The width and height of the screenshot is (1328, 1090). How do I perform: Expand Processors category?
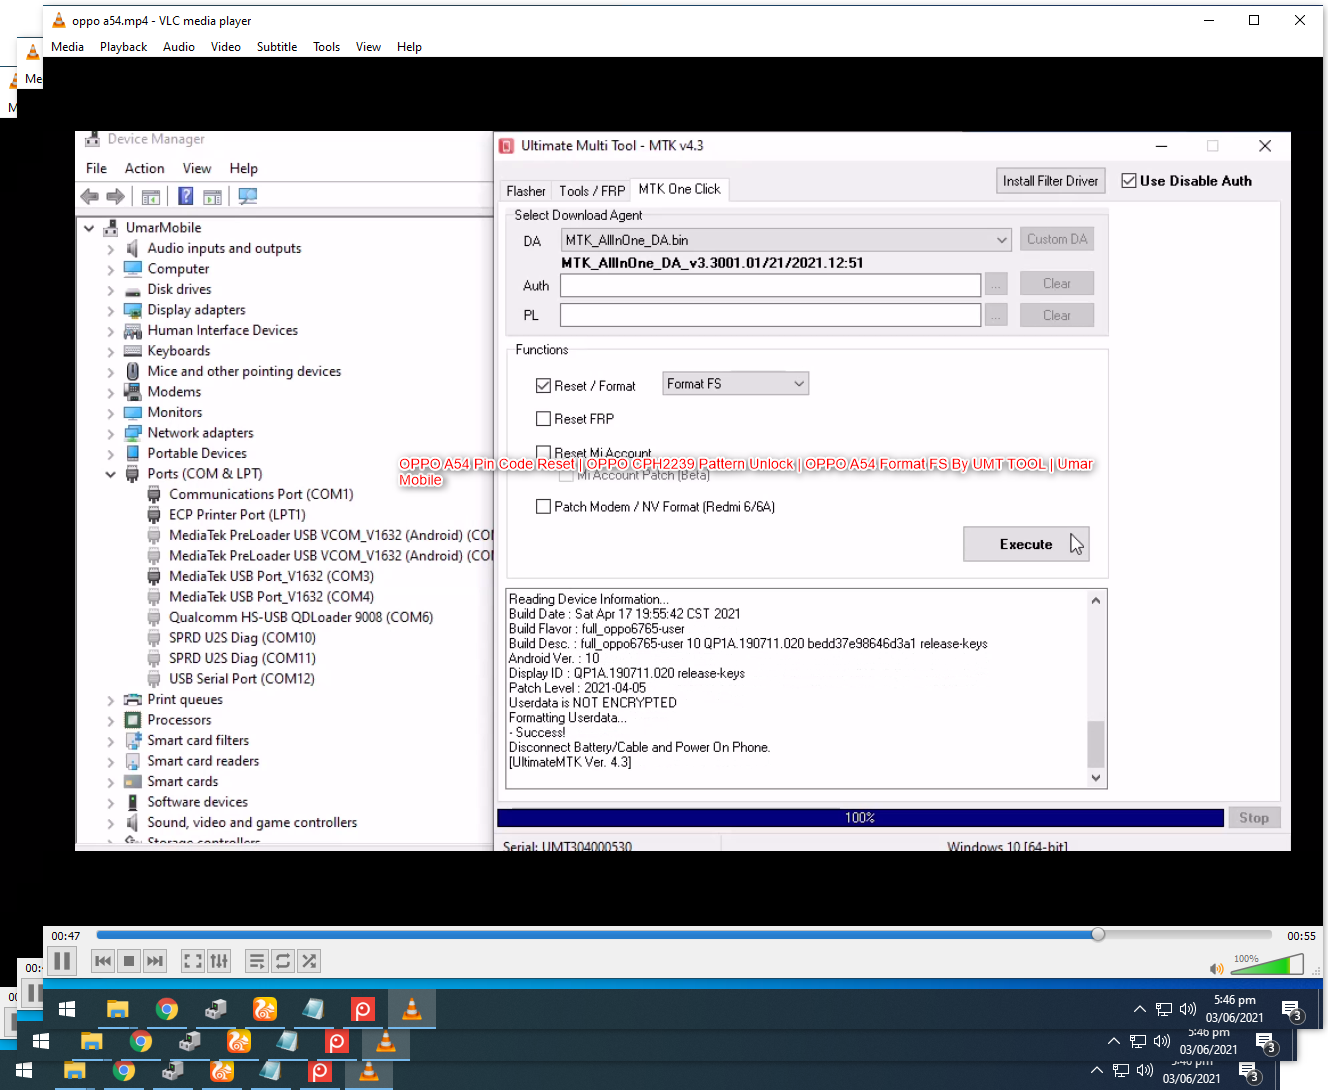coord(111,720)
